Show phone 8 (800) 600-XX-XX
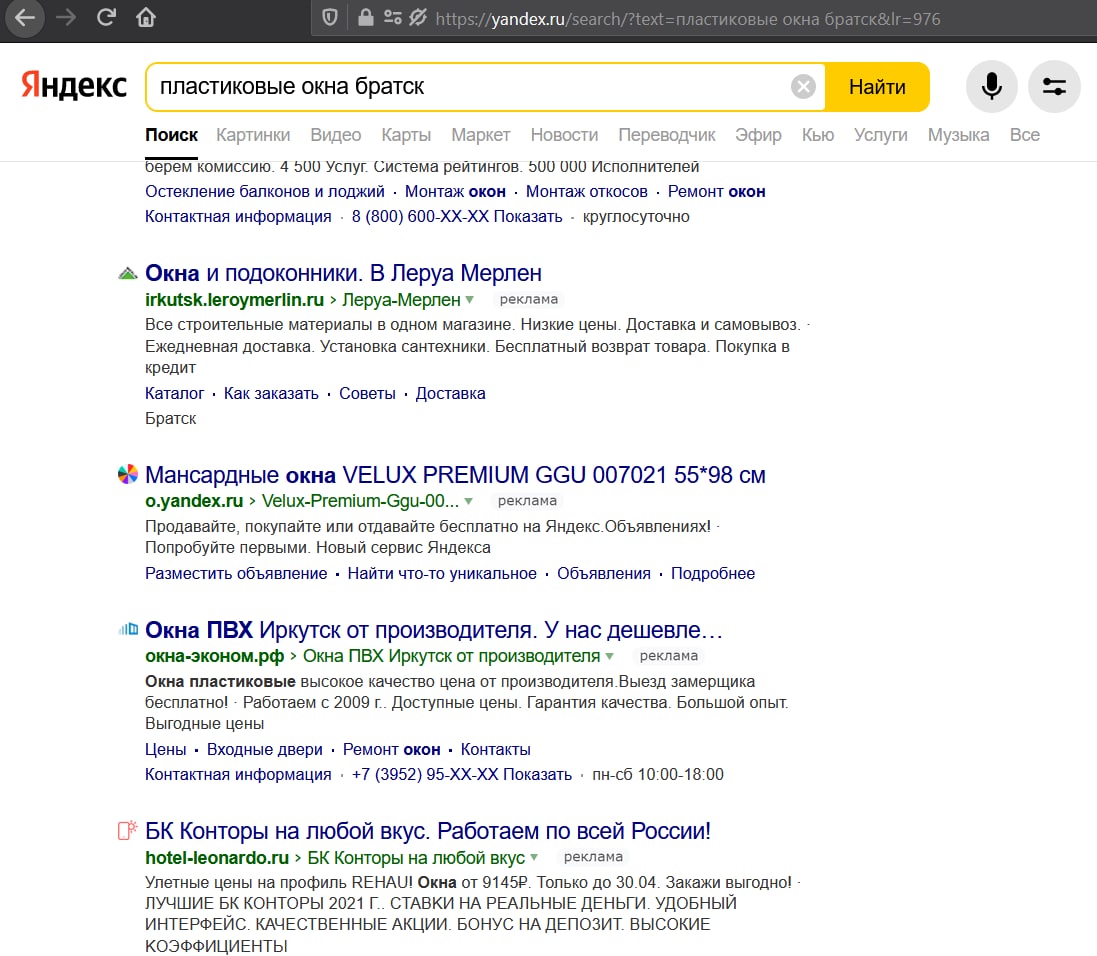 coord(457,217)
